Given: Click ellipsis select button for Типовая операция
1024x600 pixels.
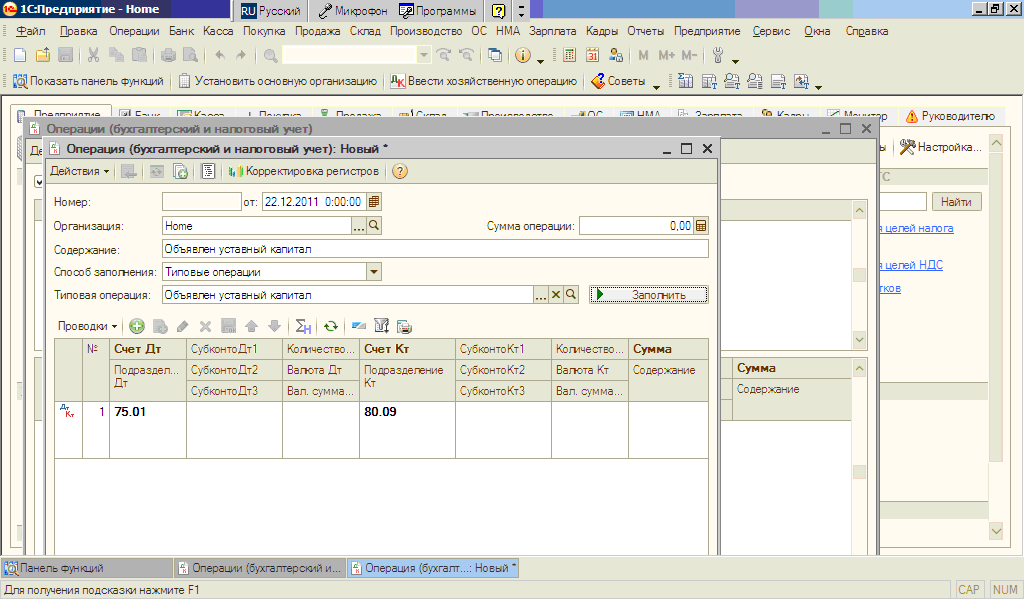Looking at the screenshot, I should tap(541, 294).
